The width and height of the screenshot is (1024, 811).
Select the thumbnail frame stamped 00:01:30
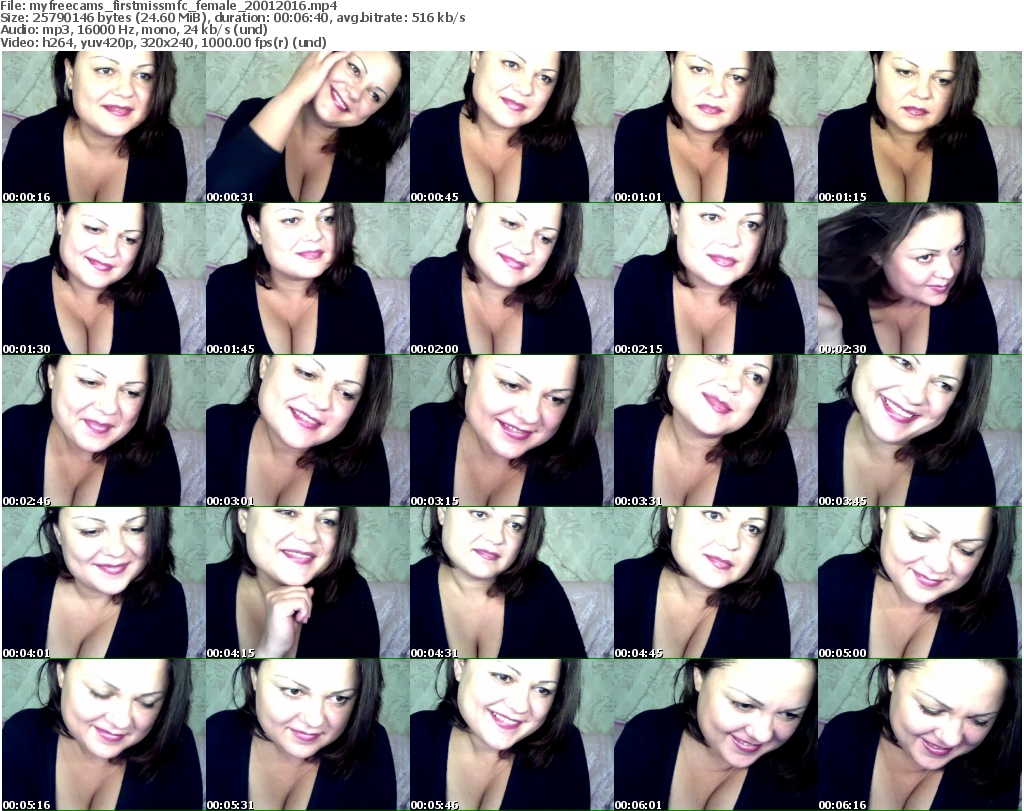tap(104, 279)
